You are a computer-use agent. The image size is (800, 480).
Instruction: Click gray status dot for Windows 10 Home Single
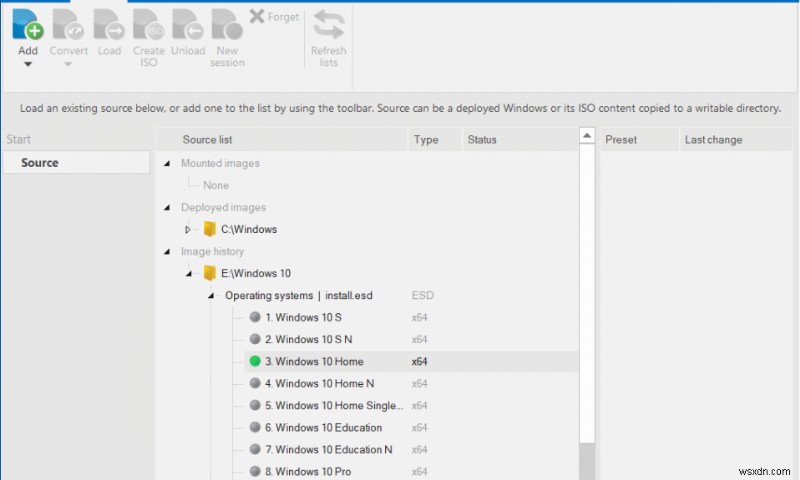(x=255, y=405)
